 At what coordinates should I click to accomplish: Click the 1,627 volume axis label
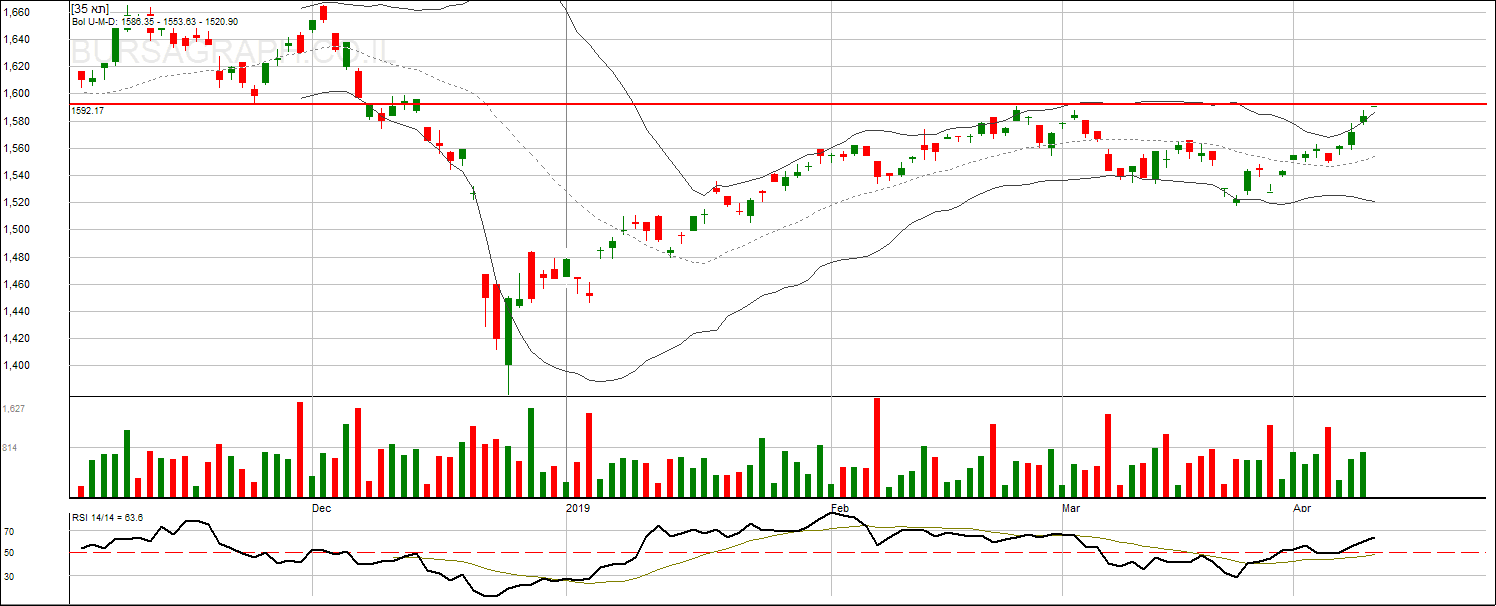coord(14,409)
